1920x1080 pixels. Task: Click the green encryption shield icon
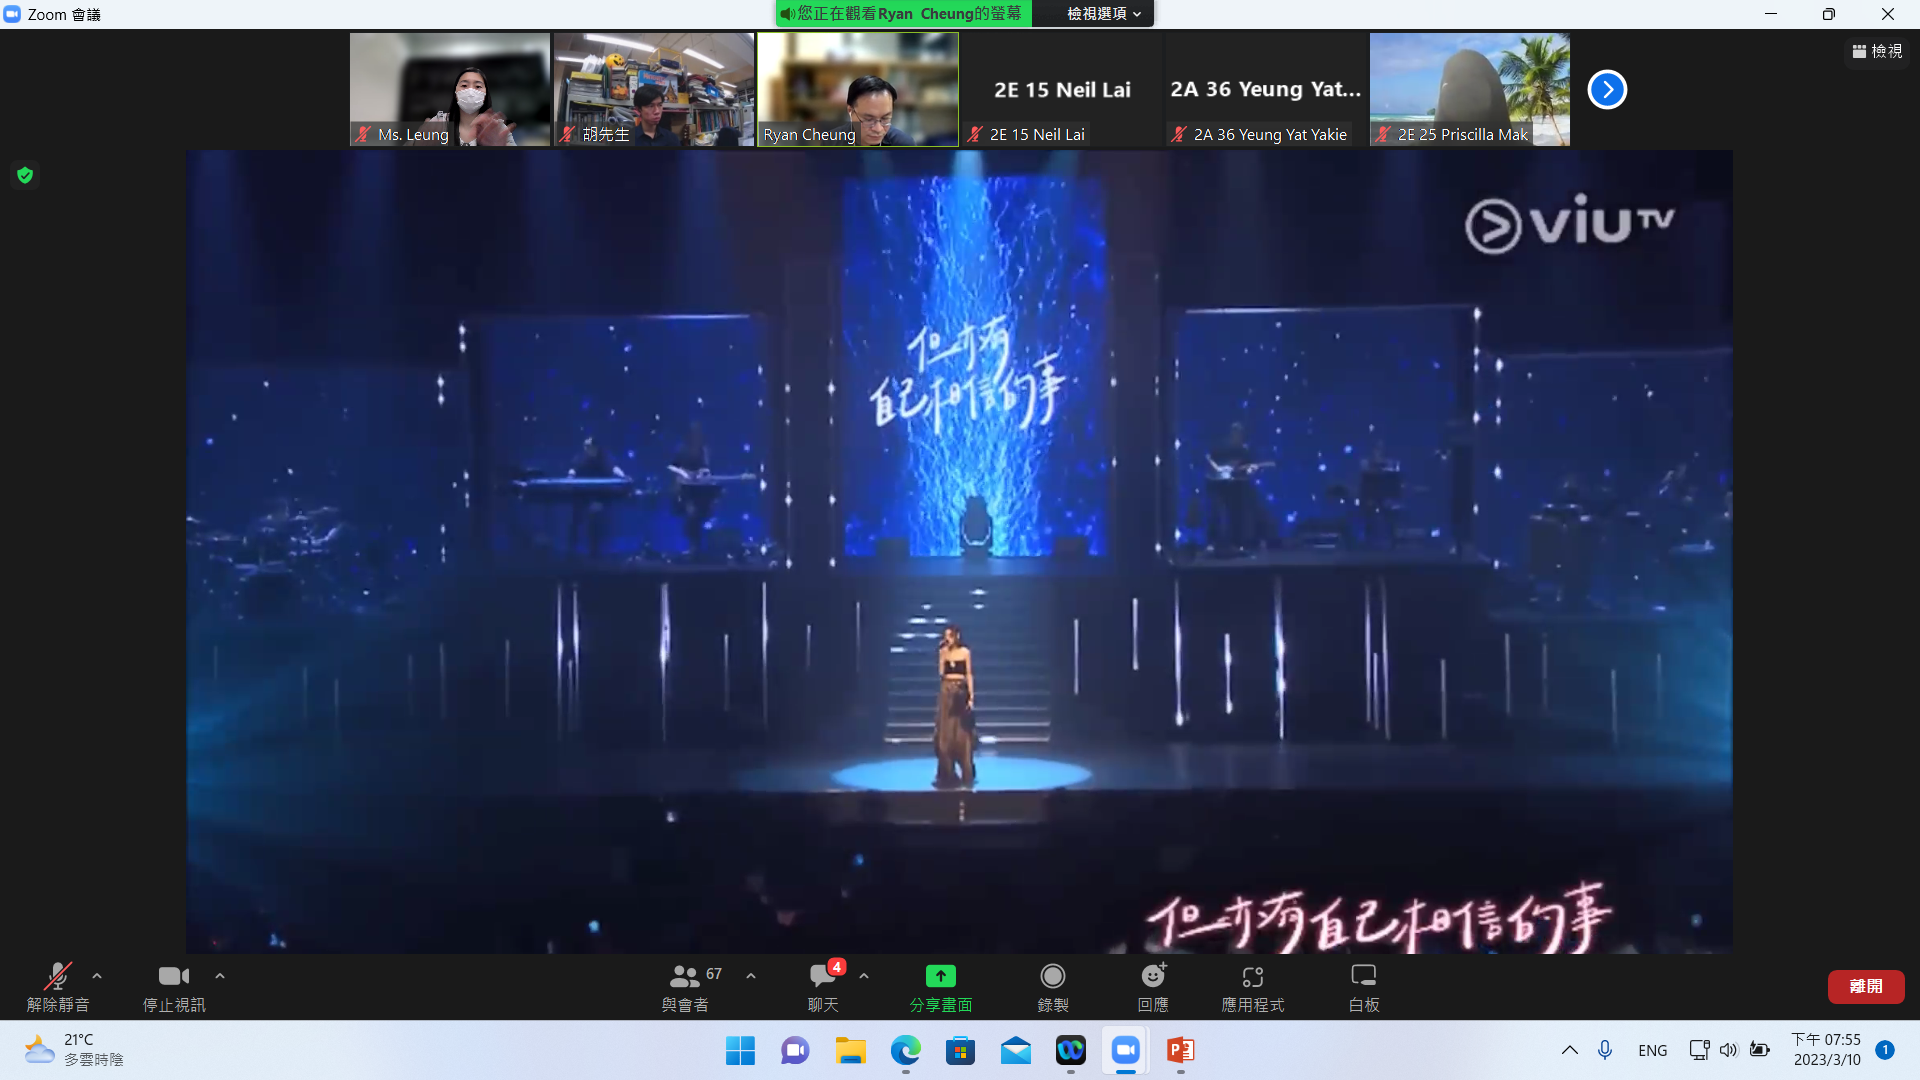25,176
